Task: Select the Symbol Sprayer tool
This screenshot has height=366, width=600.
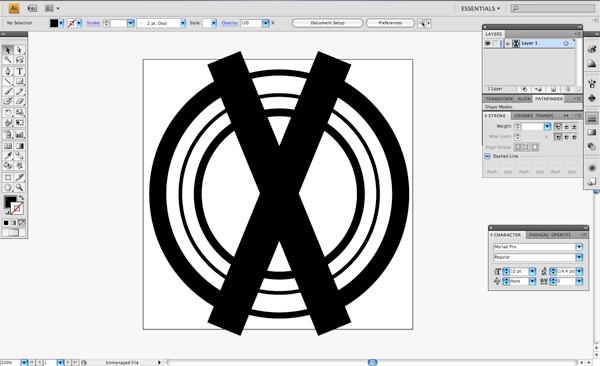Action: coord(8,134)
